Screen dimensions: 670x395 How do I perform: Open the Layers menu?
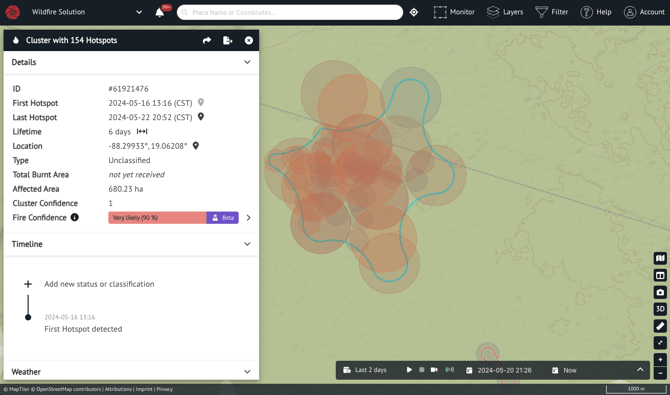tap(505, 12)
